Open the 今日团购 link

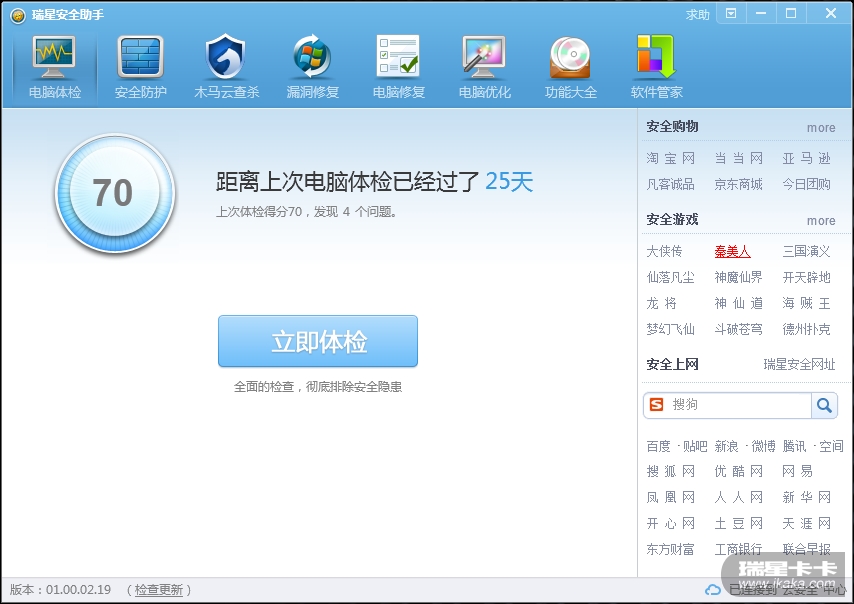[x=807, y=185]
